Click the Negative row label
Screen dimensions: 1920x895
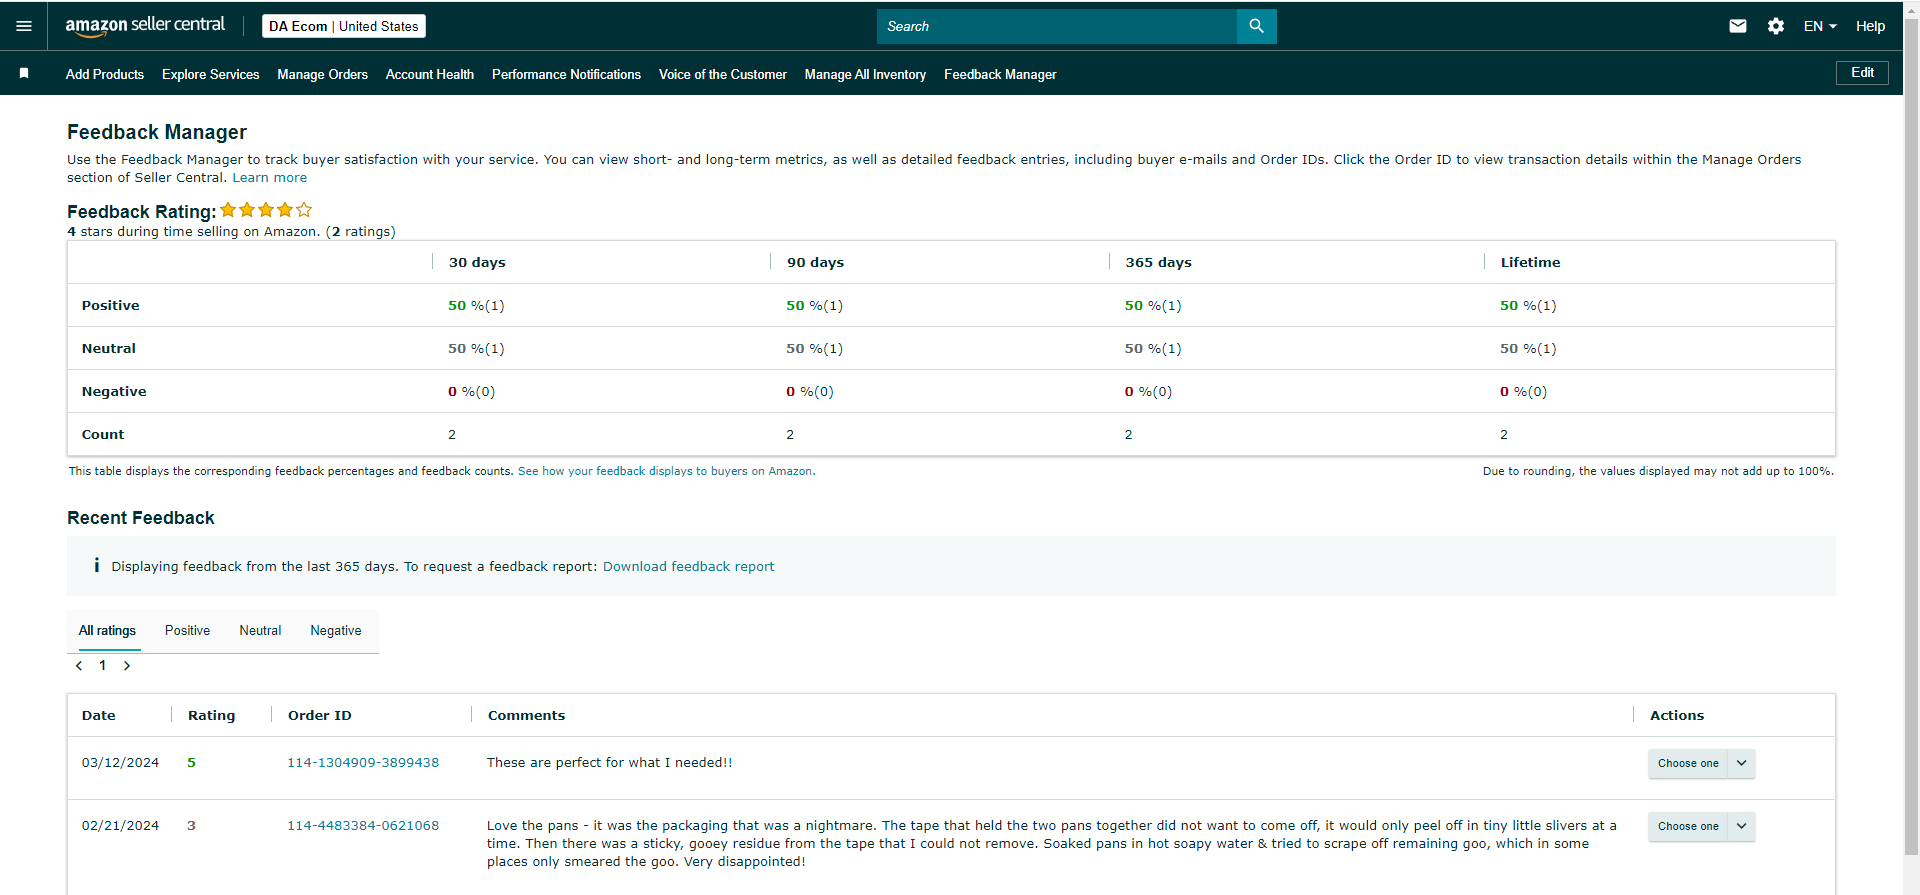coord(114,392)
